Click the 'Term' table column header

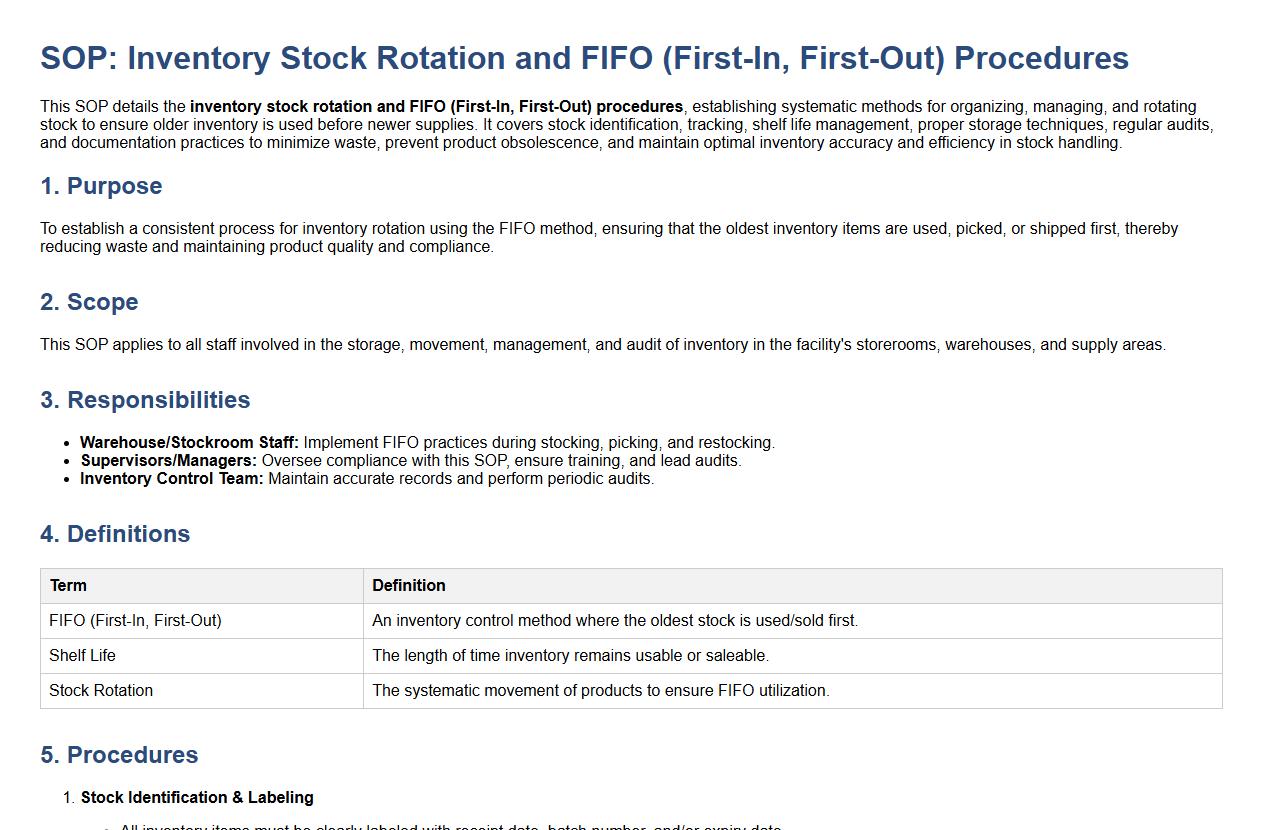pyautogui.click(x=68, y=586)
